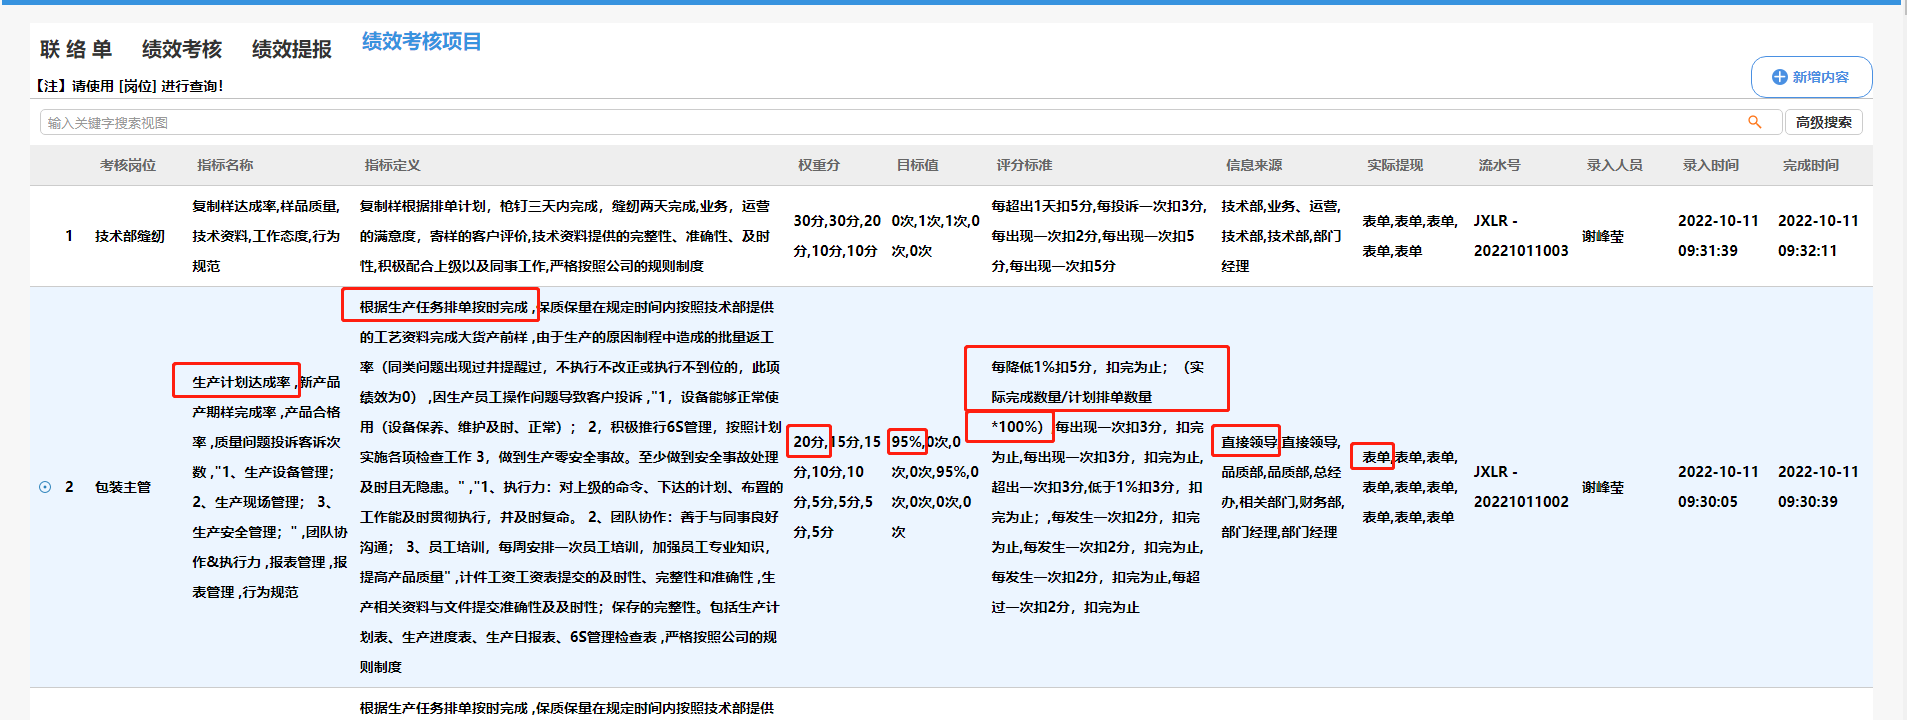Click the 【注】请使用 [岗位] 进行查询 note
Screen dimensions: 1907x720
point(129,86)
